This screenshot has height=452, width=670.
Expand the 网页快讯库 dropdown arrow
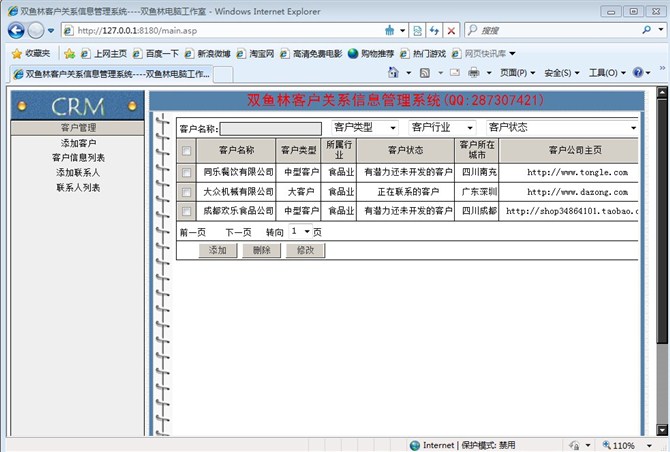(512, 53)
